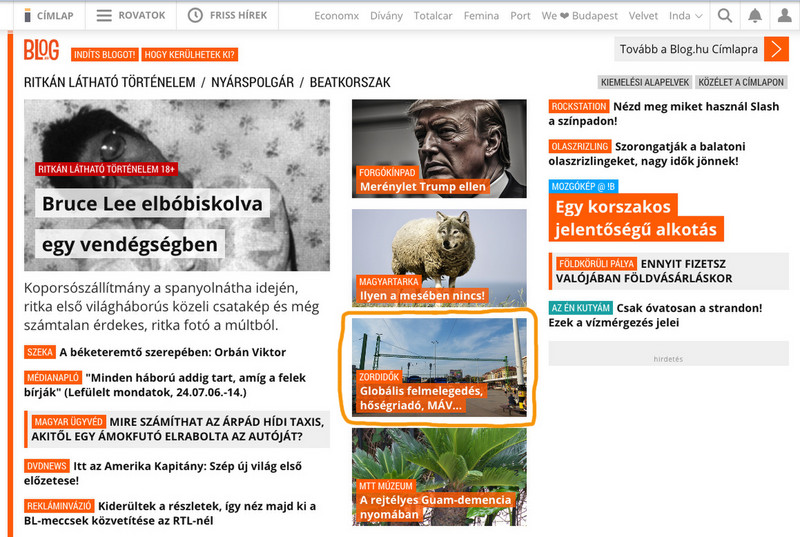This screenshot has width=800, height=537.
Task: Open Ennyit fizetsz valójában földvásárláskor article
Action: (644, 271)
